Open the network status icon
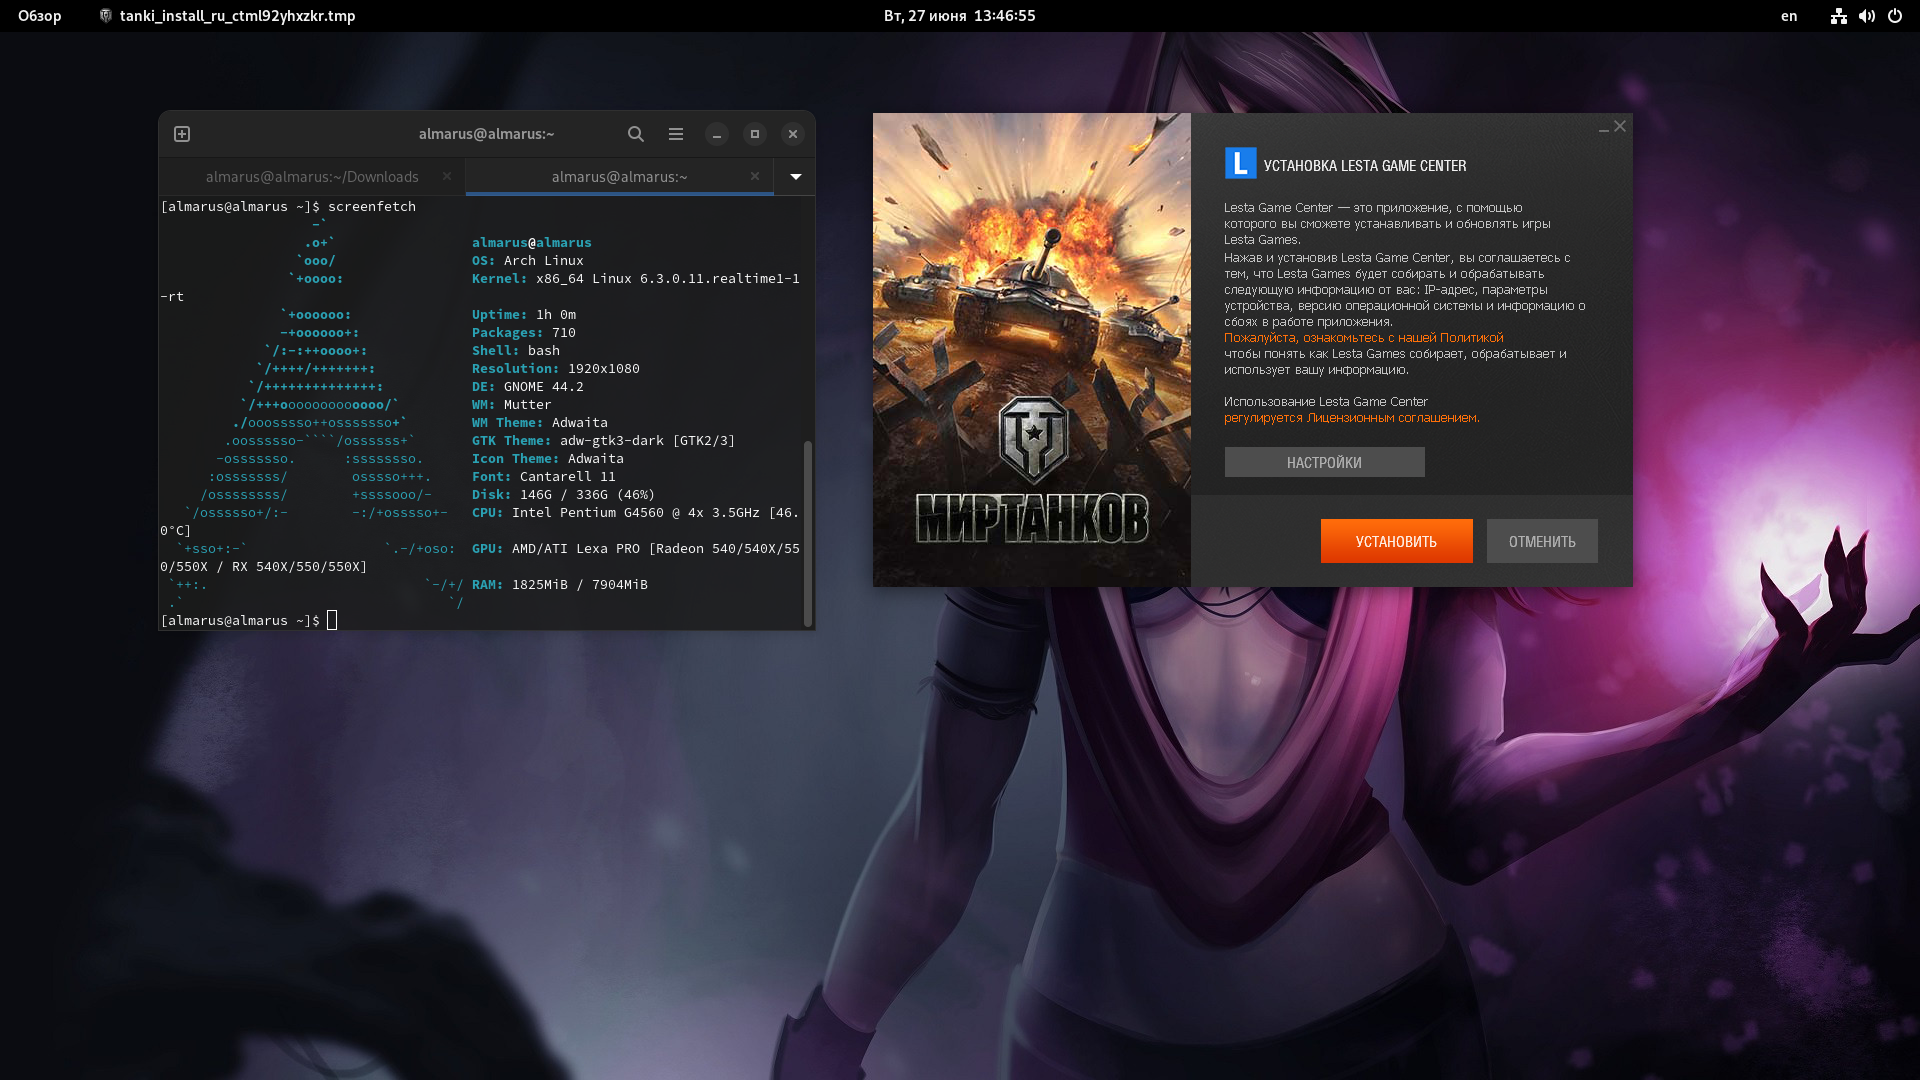The height and width of the screenshot is (1080, 1920). (1839, 16)
